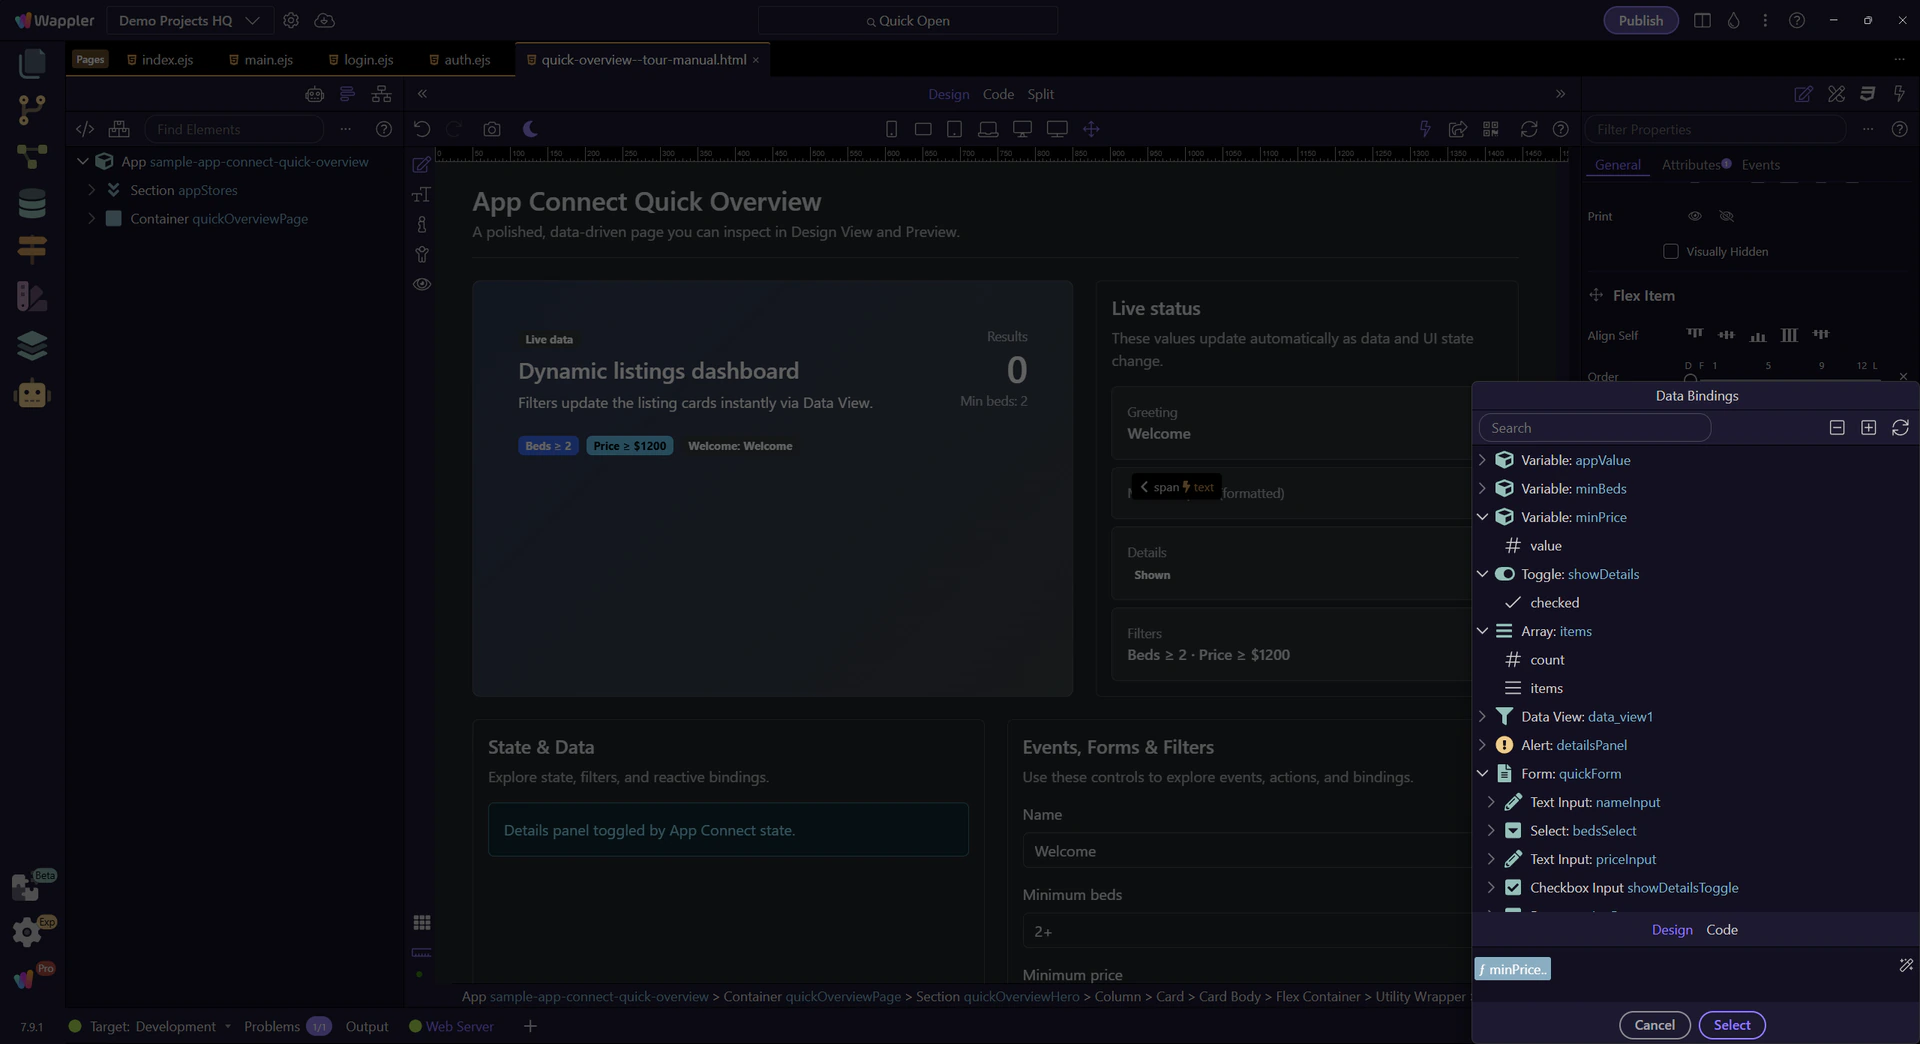Click the Data Bindings Search field
Screen dimensions: 1920x1044
coord(1594,428)
